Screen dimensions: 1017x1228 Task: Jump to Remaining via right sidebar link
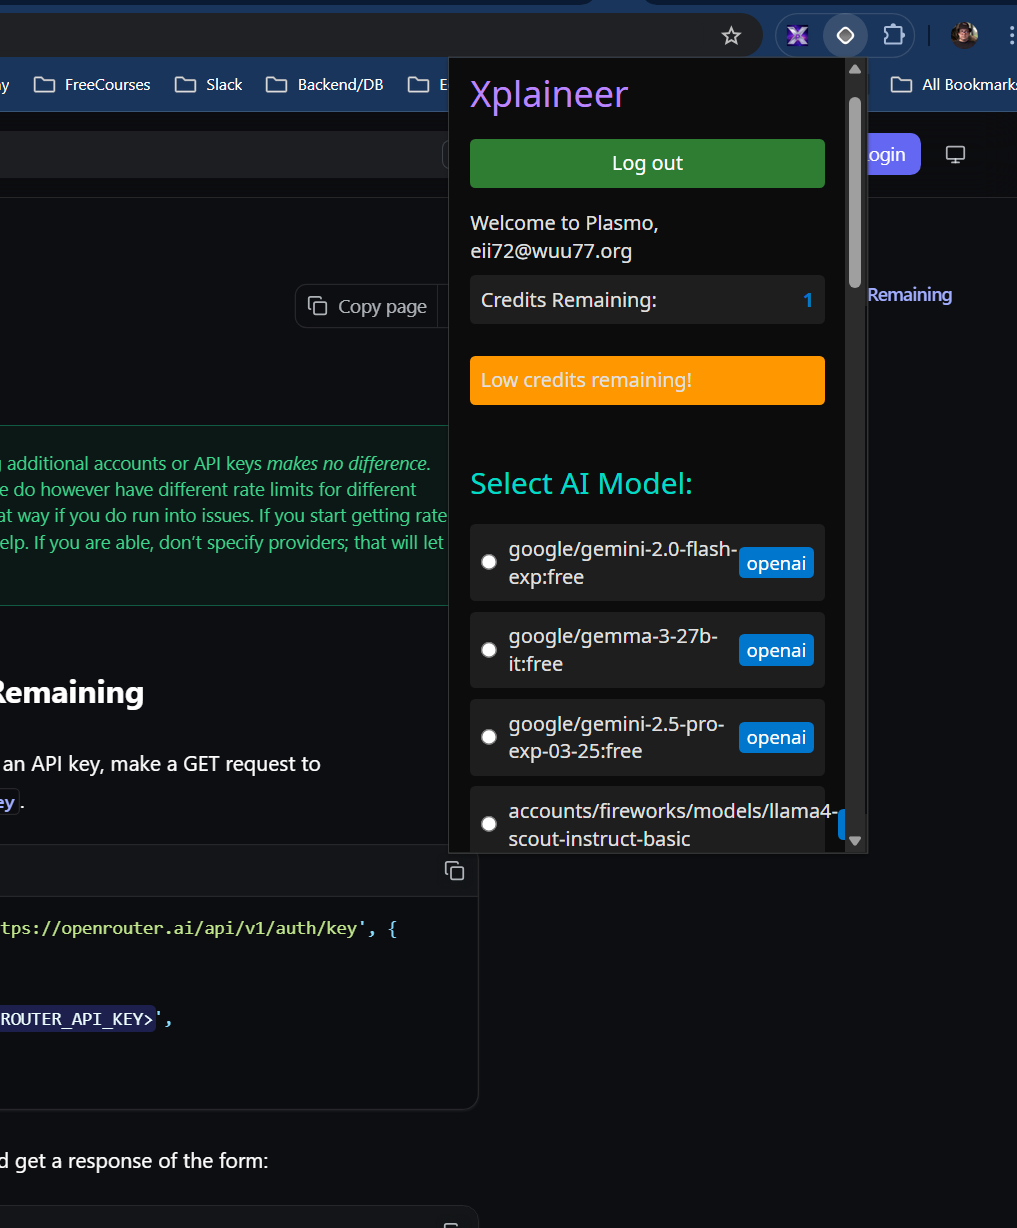pos(909,295)
